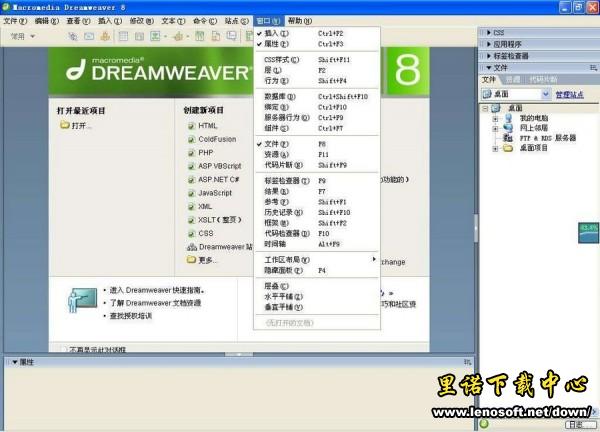Toggle the 层 panel with F2 entry
The height and width of the screenshot is (432, 600).
point(318,70)
